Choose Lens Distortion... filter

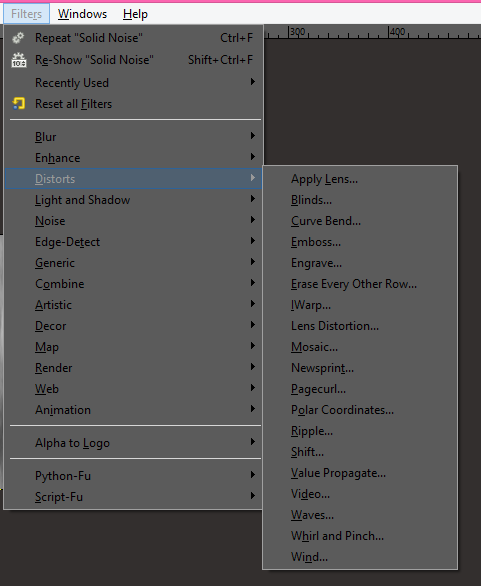[360, 326]
